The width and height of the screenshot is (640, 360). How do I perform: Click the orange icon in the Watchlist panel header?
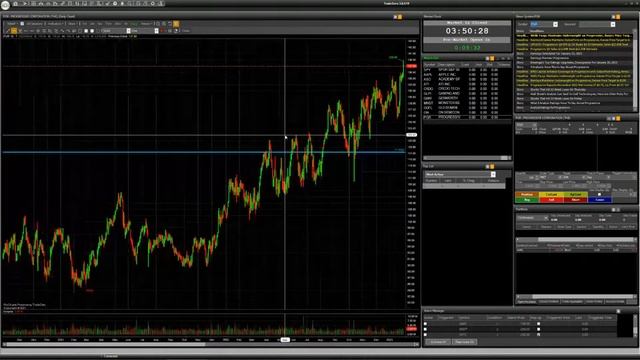click(x=492, y=59)
